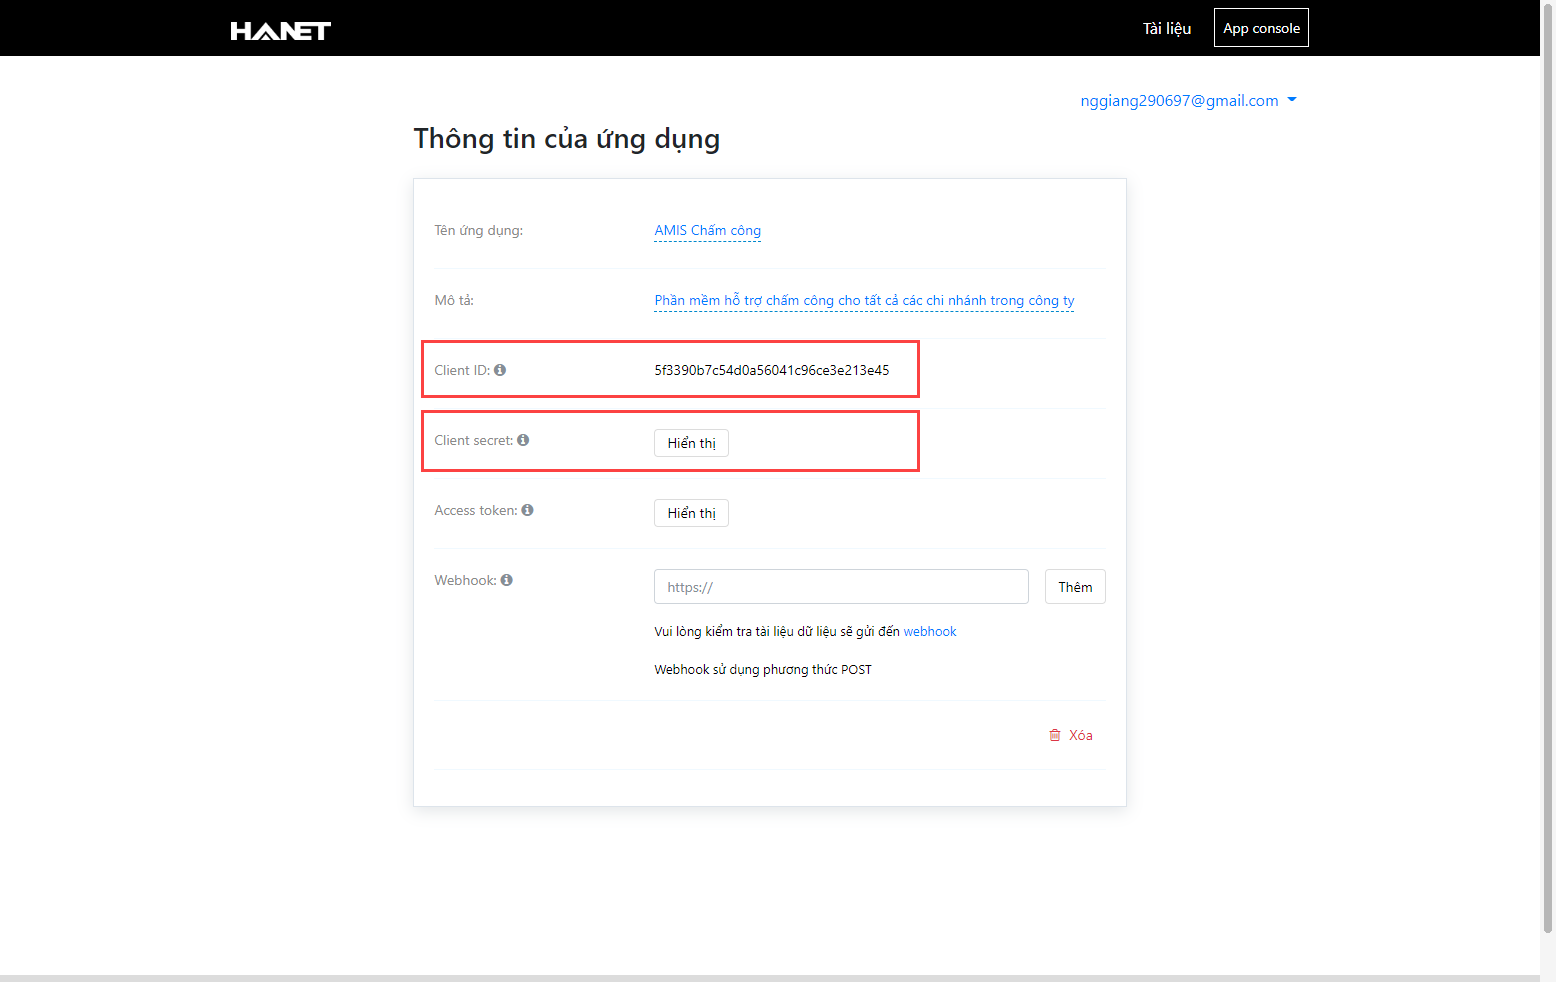Click the Thông tin của ứng dụng heading

click(566, 139)
